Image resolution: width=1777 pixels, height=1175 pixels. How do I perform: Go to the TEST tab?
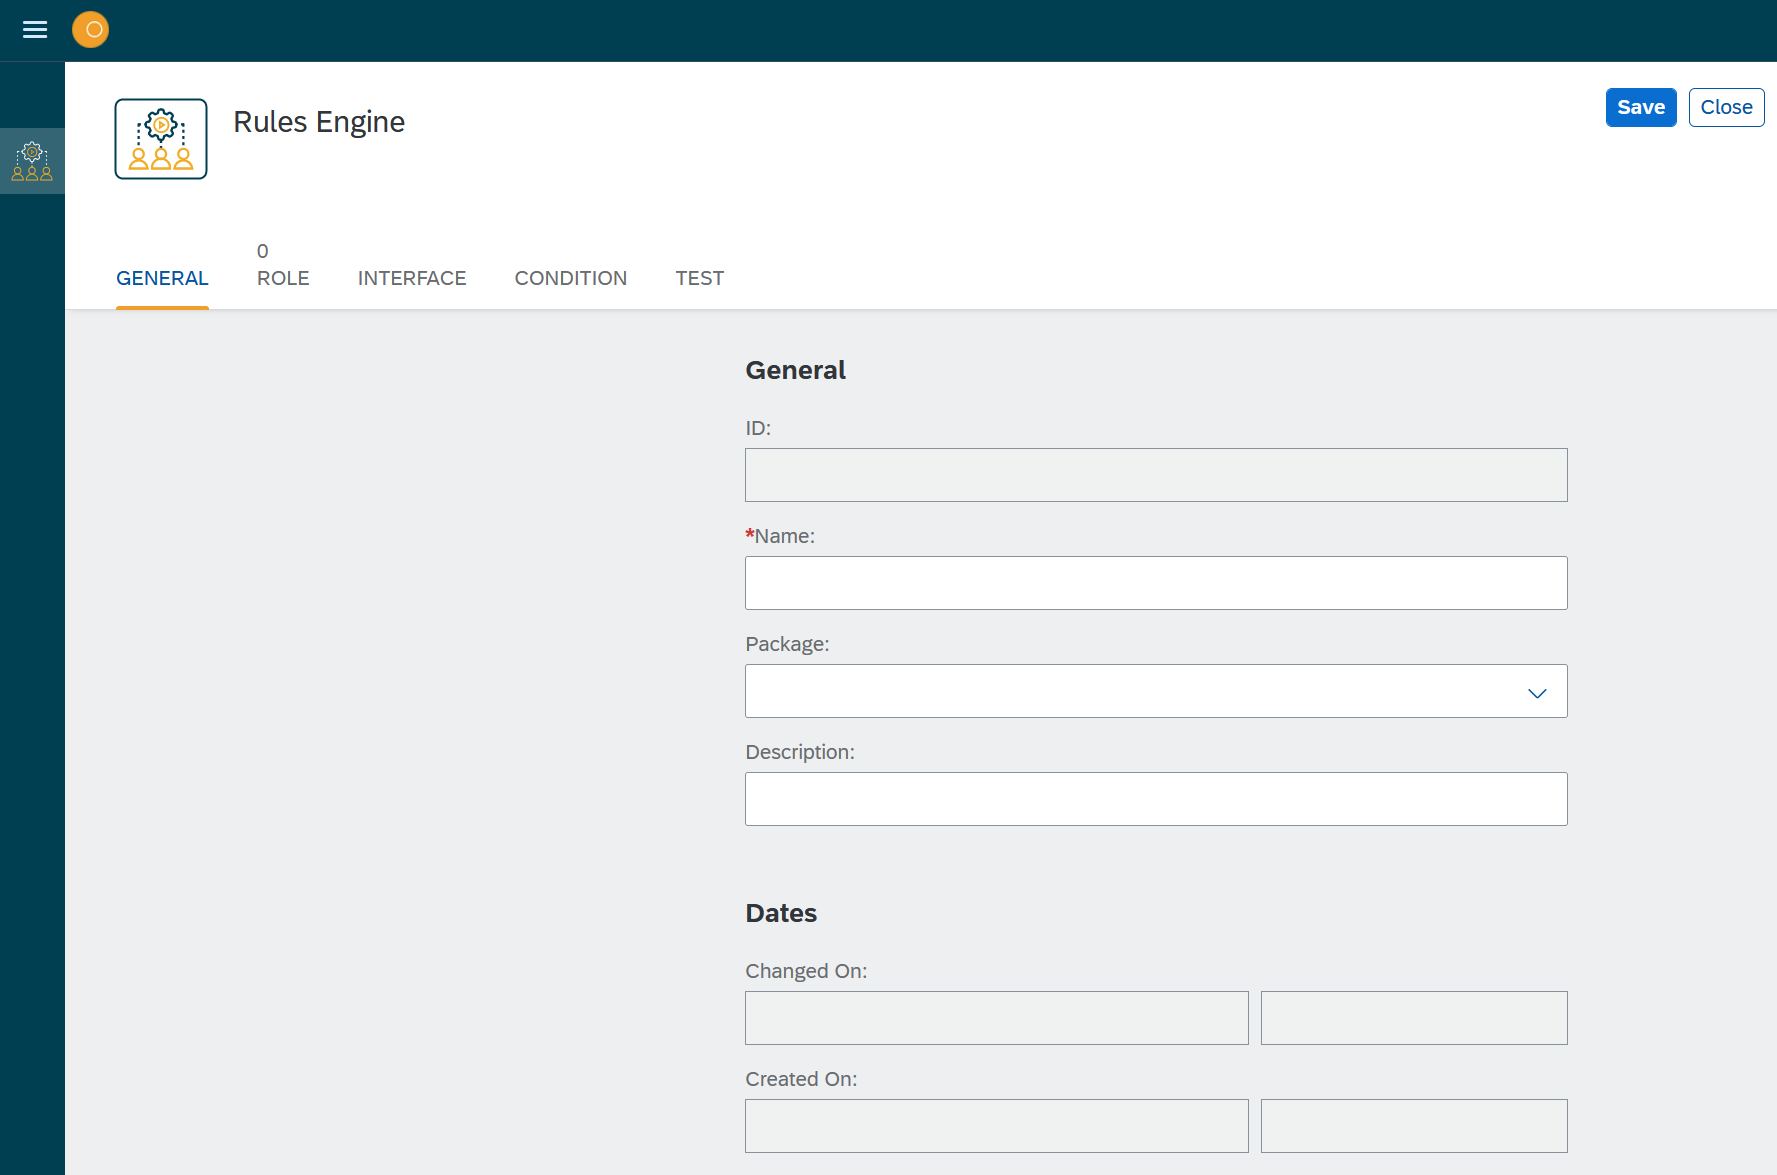[700, 278]
